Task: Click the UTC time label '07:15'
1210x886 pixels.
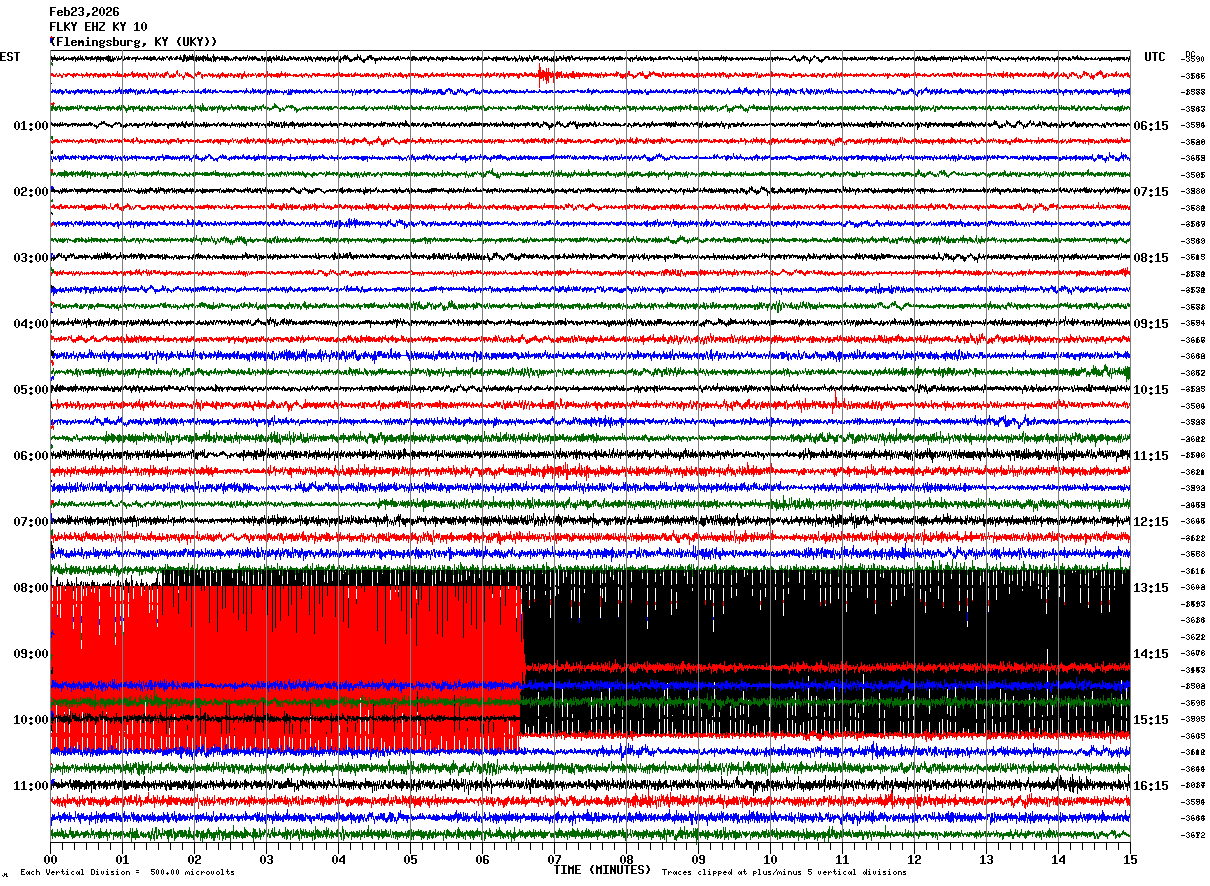Action: (x=1151, y=192)
